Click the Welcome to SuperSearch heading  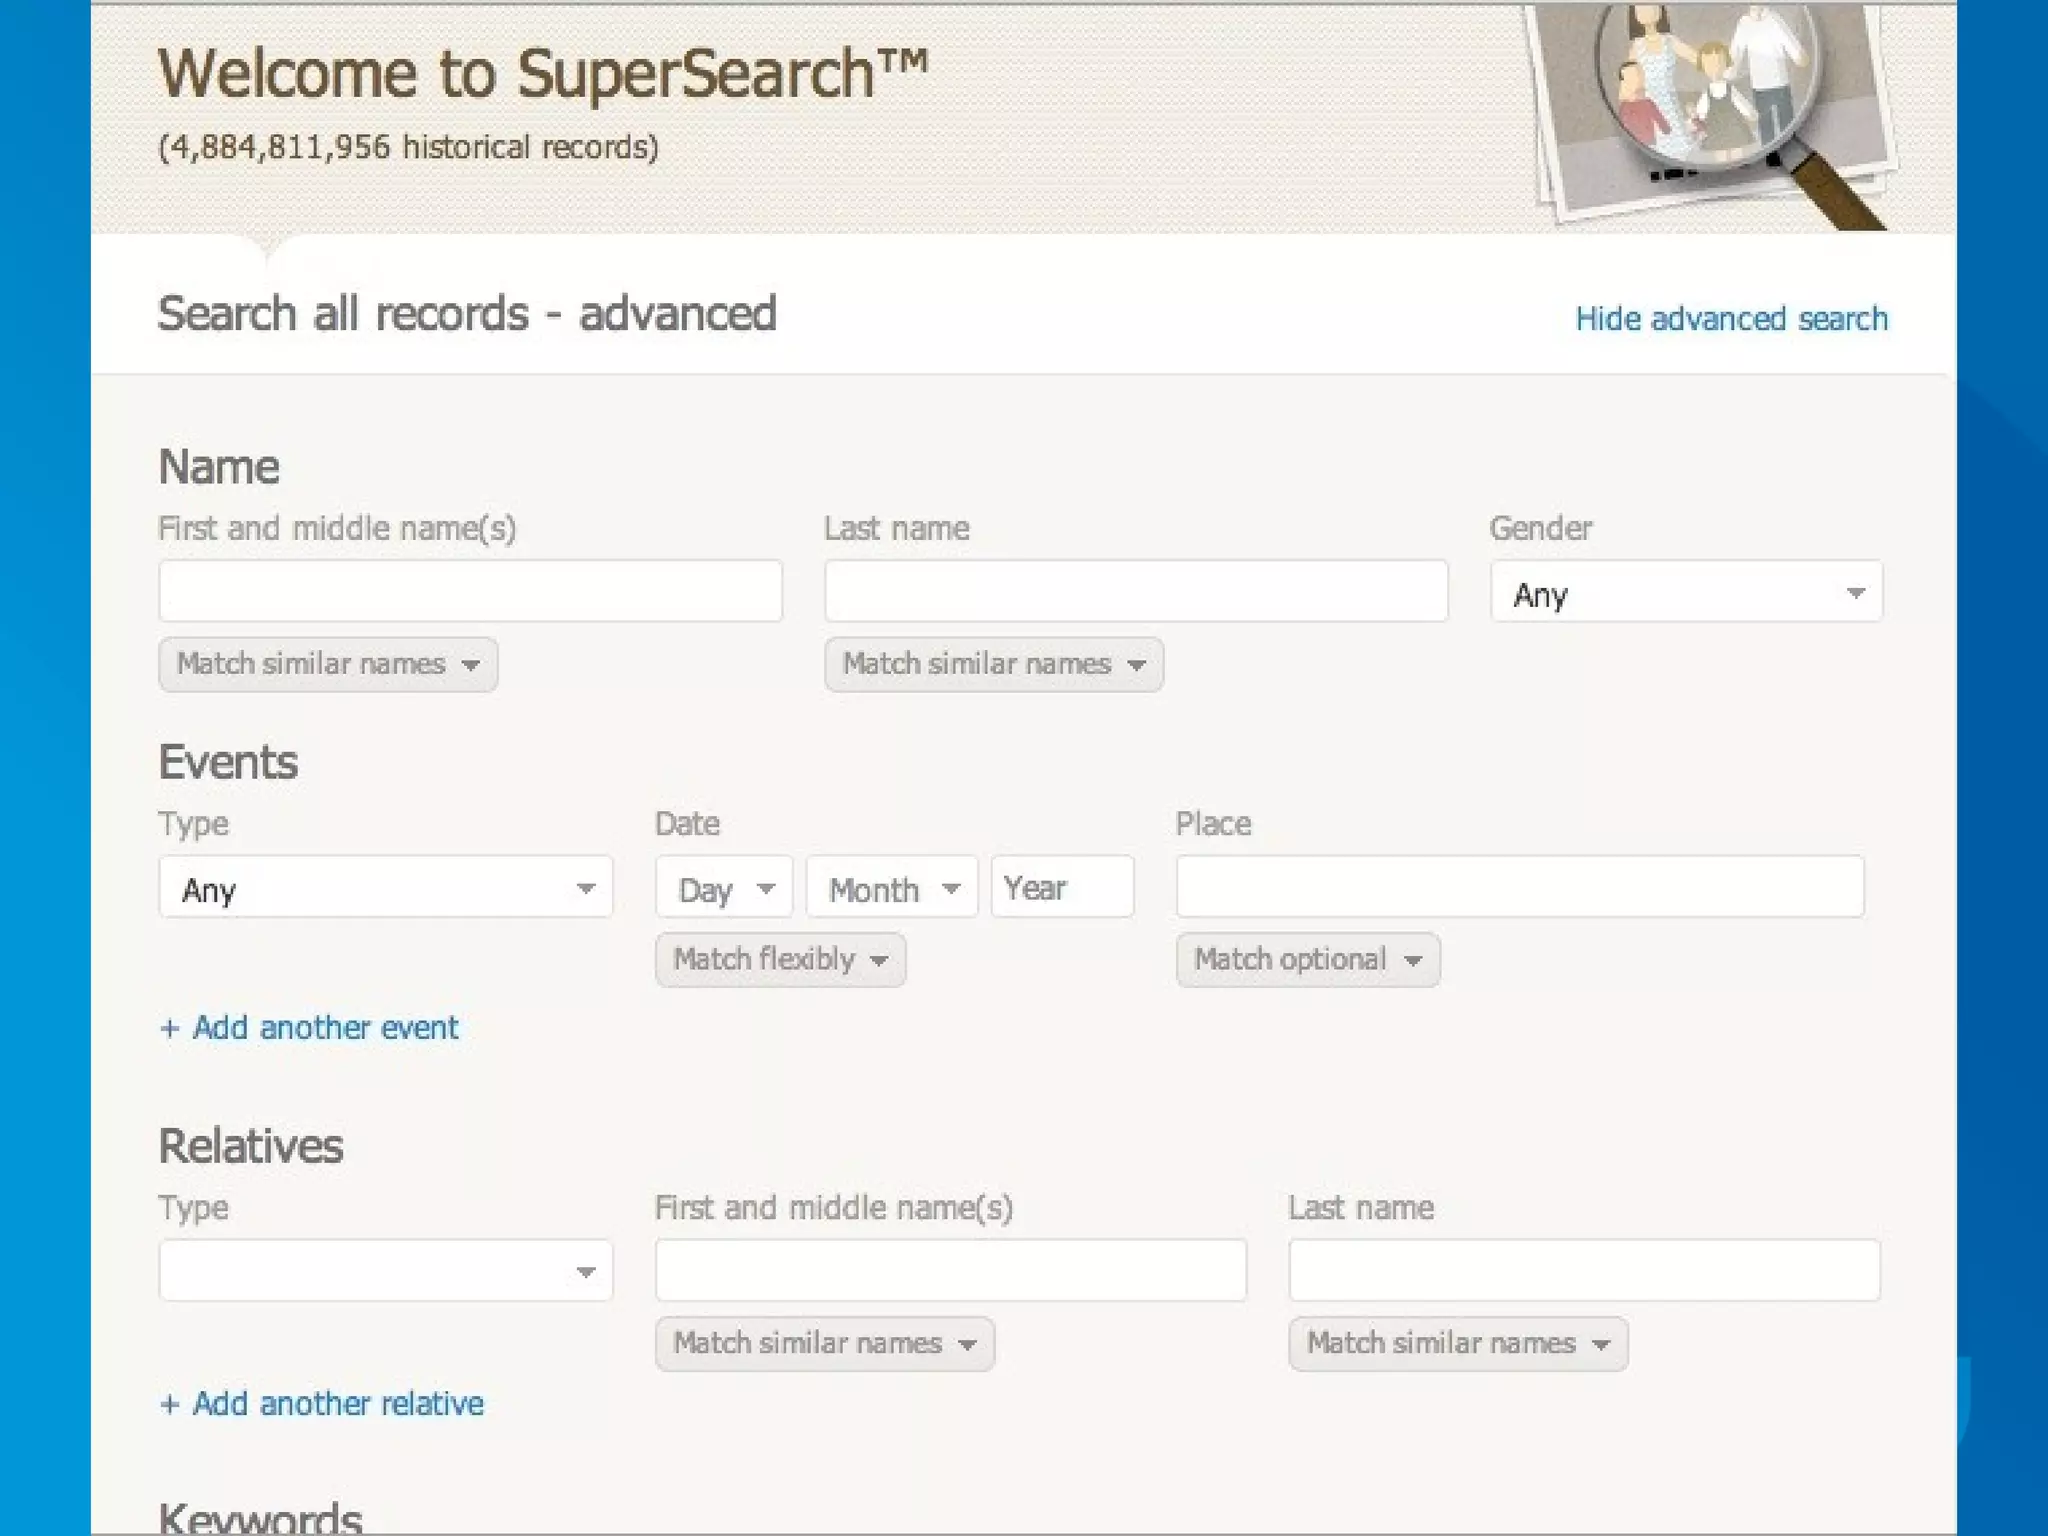(x=543, y=74)
